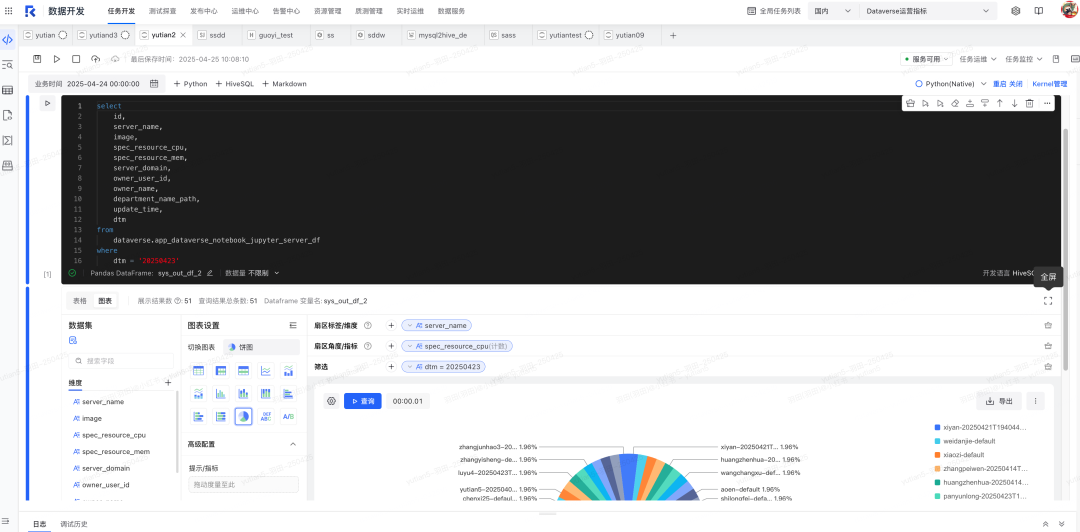Viewport: 1080px width, 532px height.
Task: Open the 调试历史 bottom tab
Action: (x=74, y=524)
